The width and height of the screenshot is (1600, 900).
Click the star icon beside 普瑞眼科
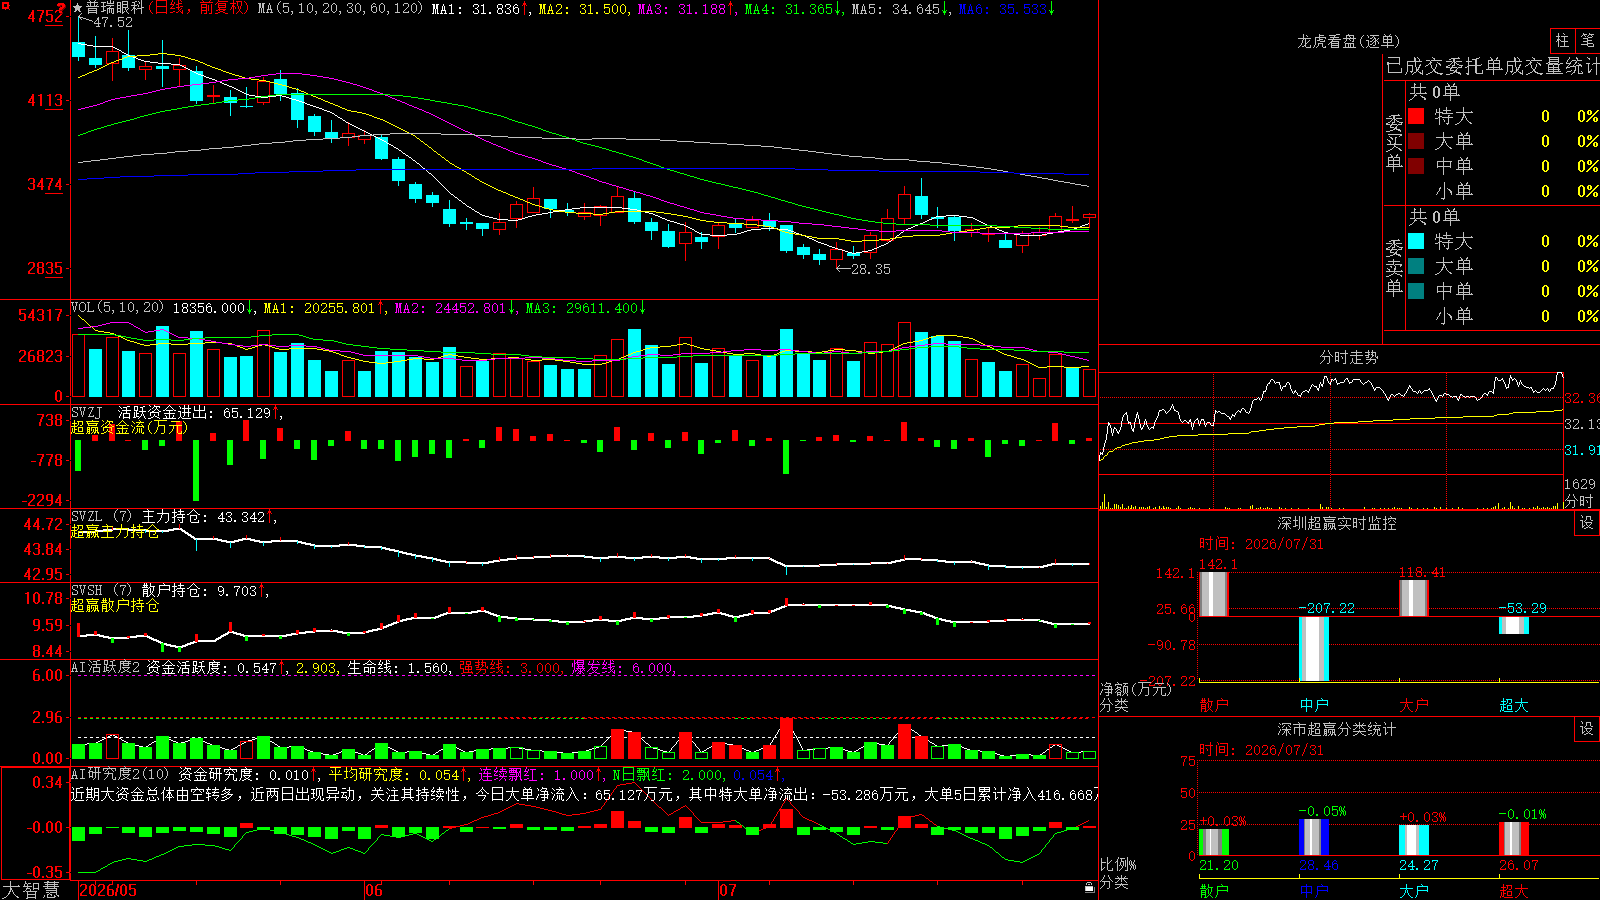78,8
